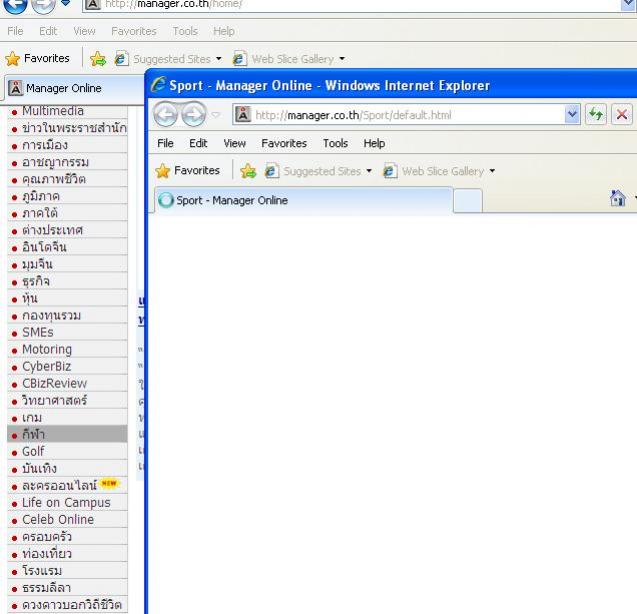Open File menu in Sport window
This screenshot has width=637, height=614.
[x=165, y=143]
